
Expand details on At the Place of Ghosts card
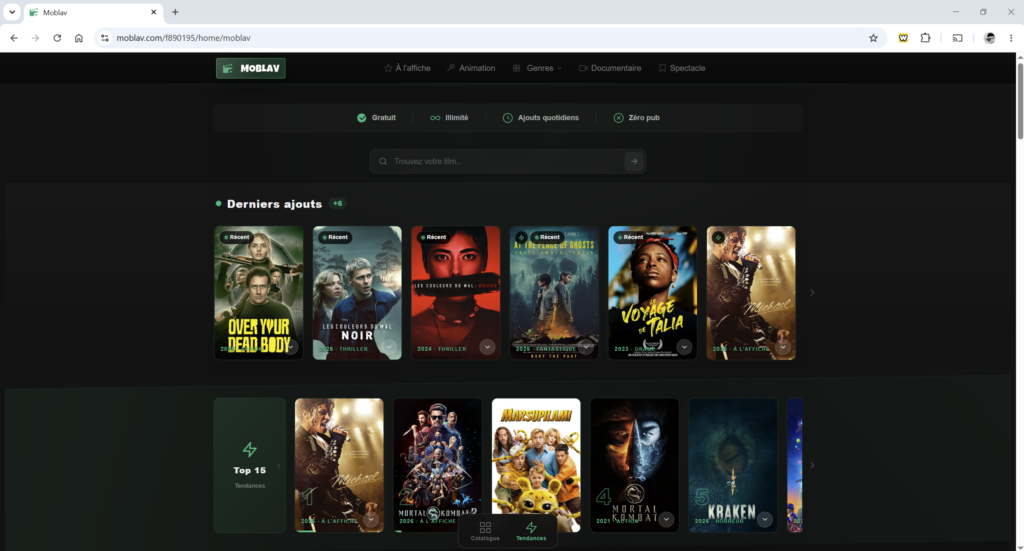[586, 347]
